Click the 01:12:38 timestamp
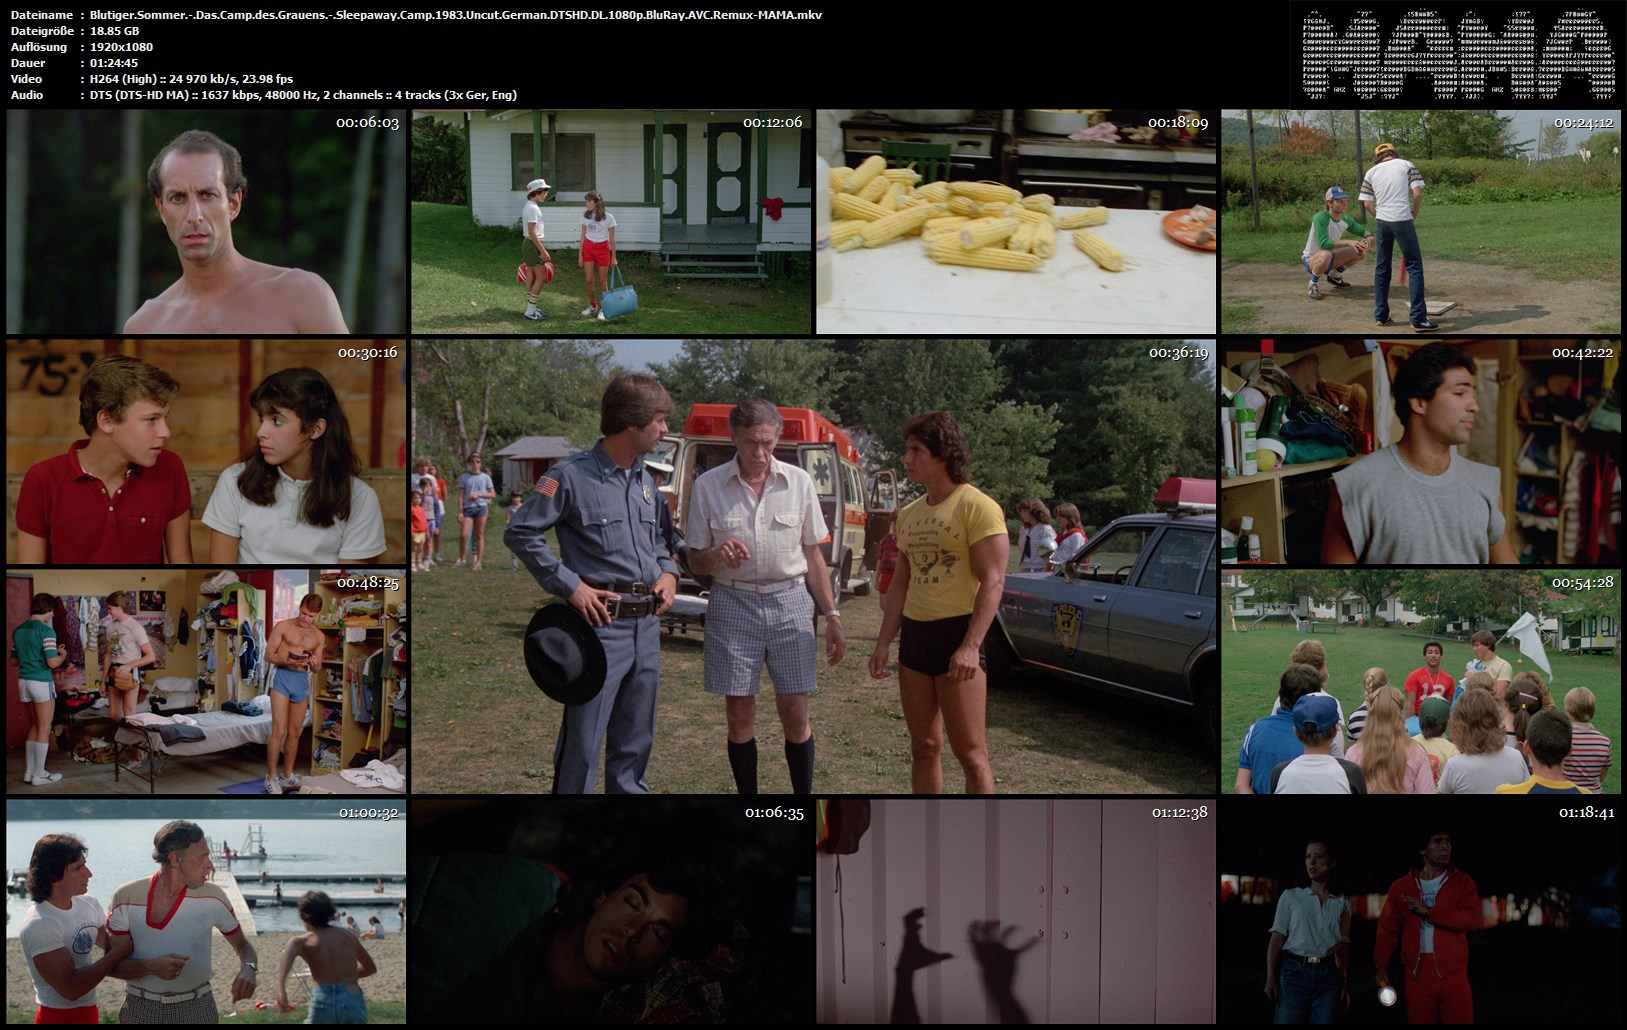Viewport: 1627px width, 1030px height. (x=1180, y=813)
